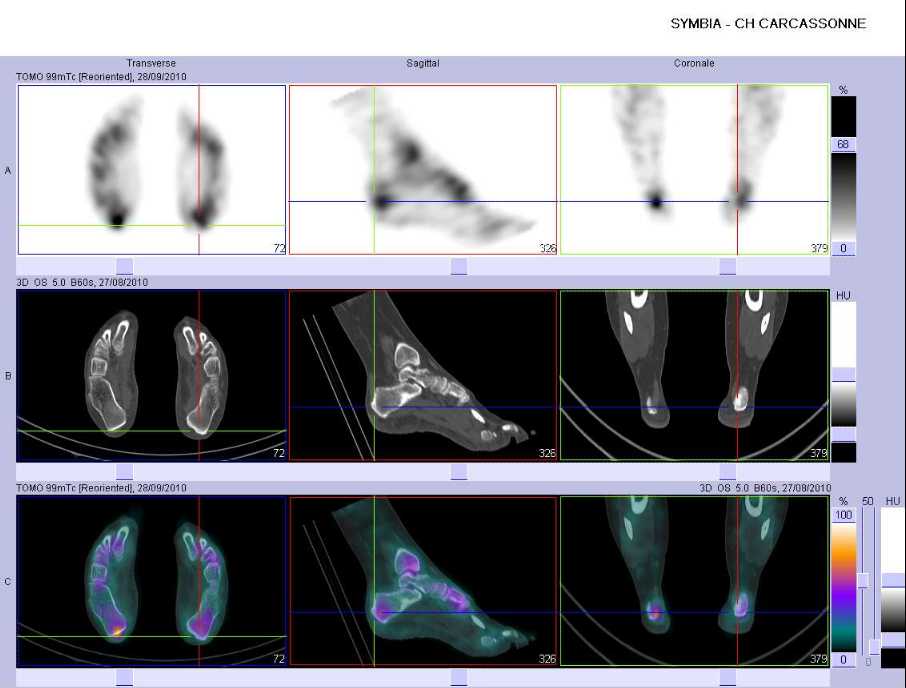Click the row label B
Screen dimensions: 906x688
tap(8, 376)
